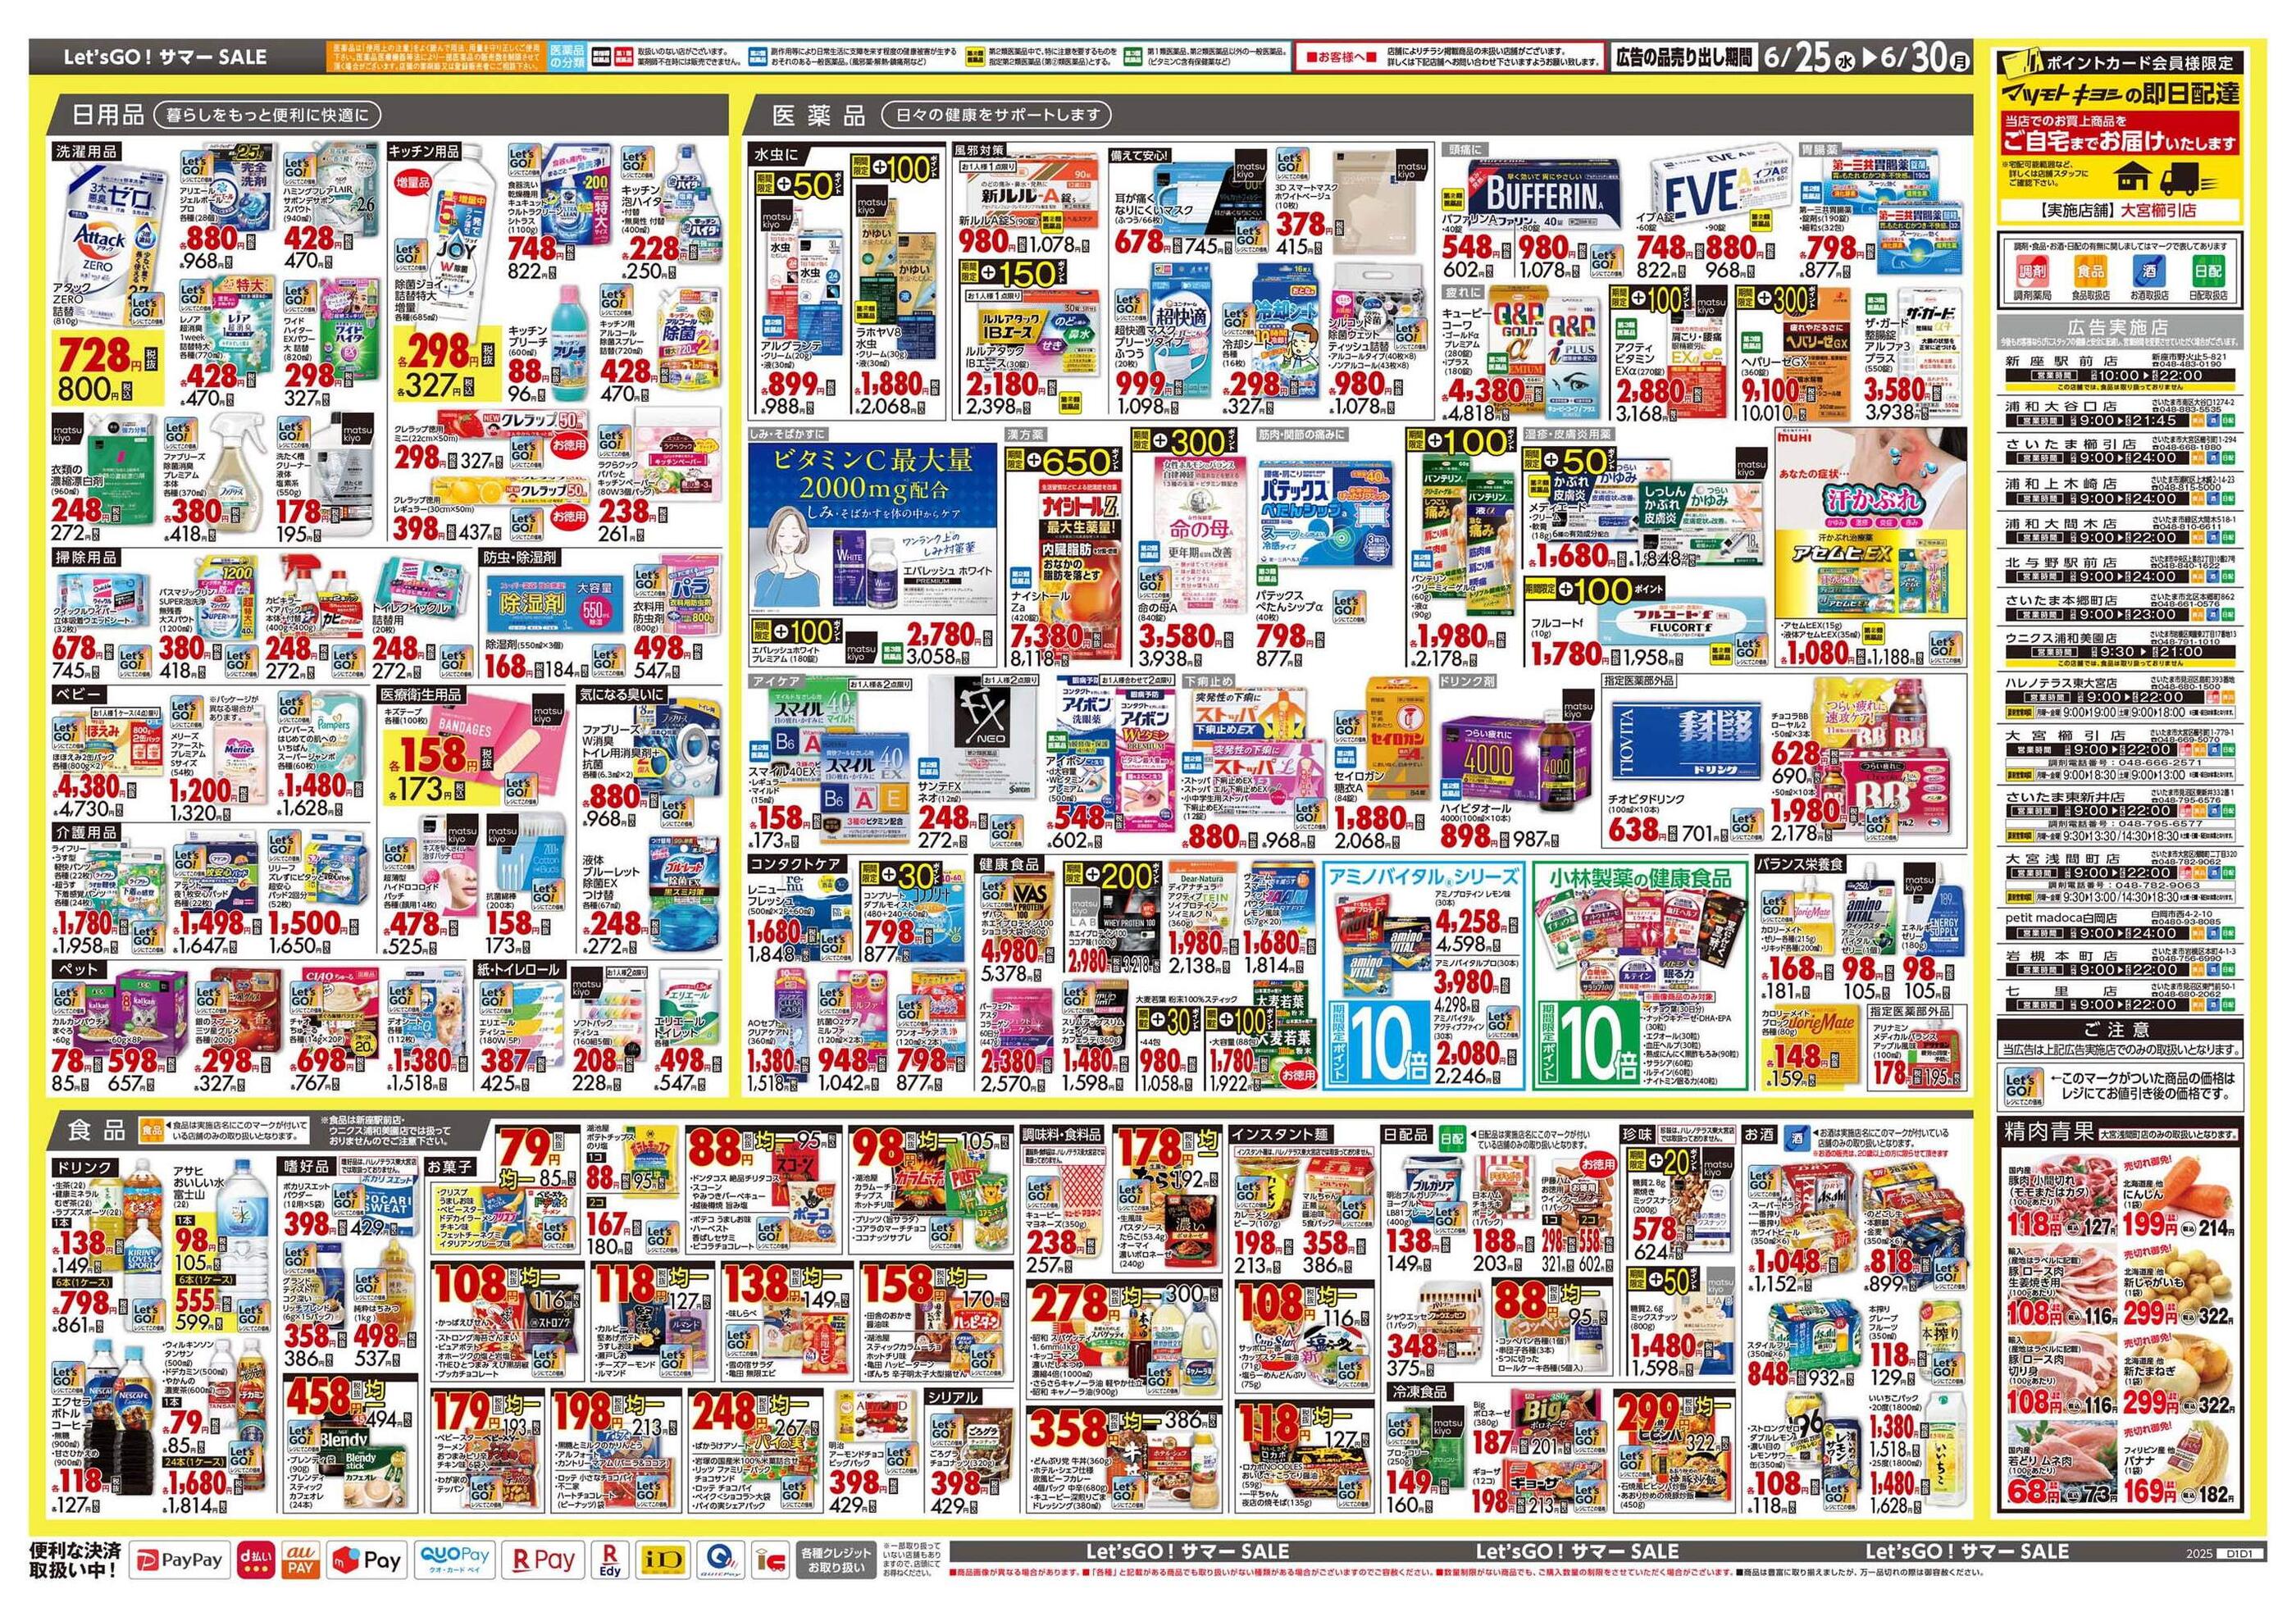Click the QUICPay payment logo
Image resolution: width=2296 pixels, height=1612 pixels.
coord(719,1559)
